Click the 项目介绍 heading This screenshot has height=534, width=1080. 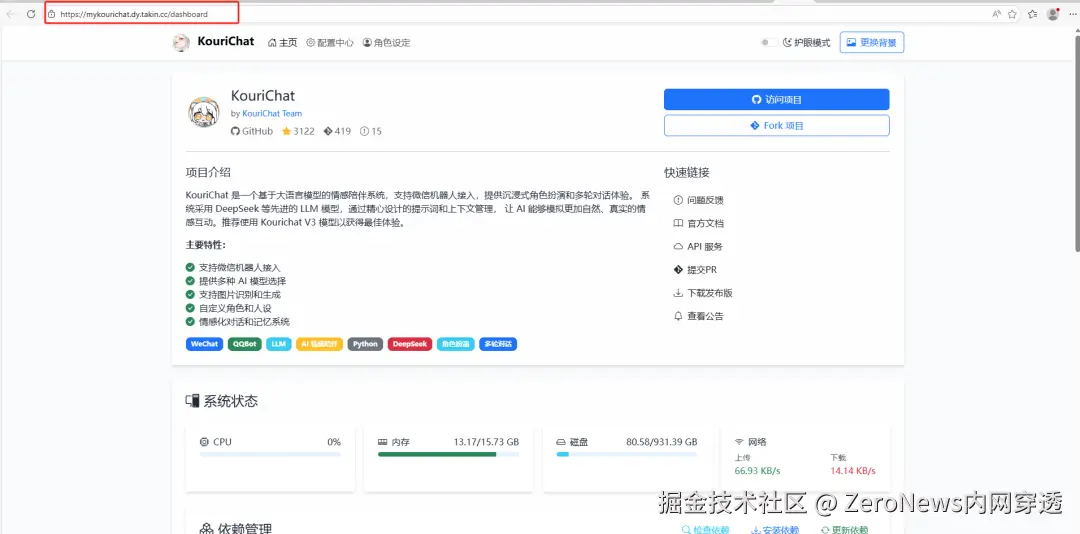[x=208, y=172]
